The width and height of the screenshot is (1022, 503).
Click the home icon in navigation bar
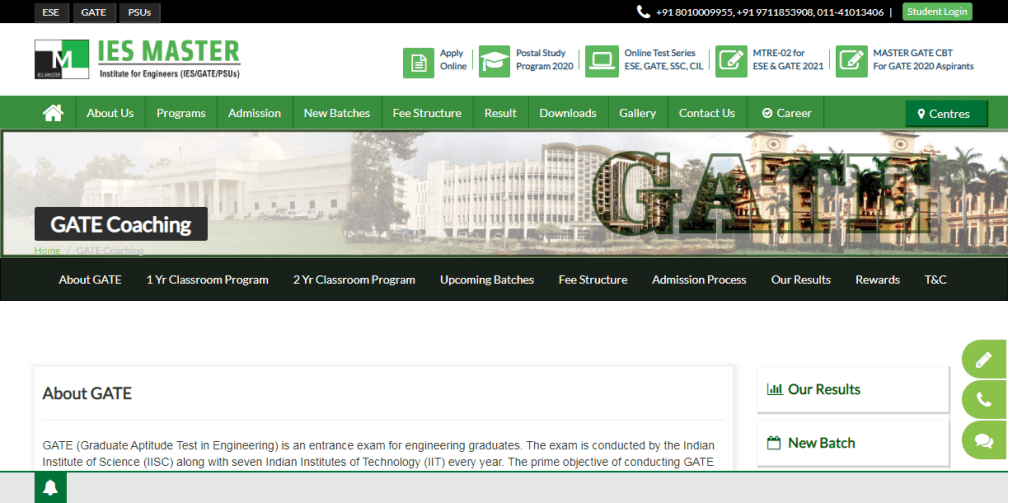pos(53,113)
